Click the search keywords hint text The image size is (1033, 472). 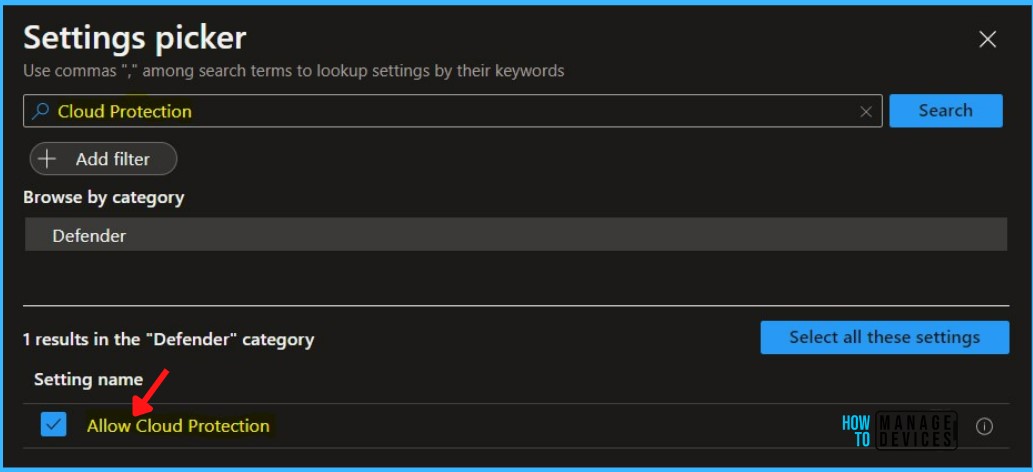(x=293, y=71)
